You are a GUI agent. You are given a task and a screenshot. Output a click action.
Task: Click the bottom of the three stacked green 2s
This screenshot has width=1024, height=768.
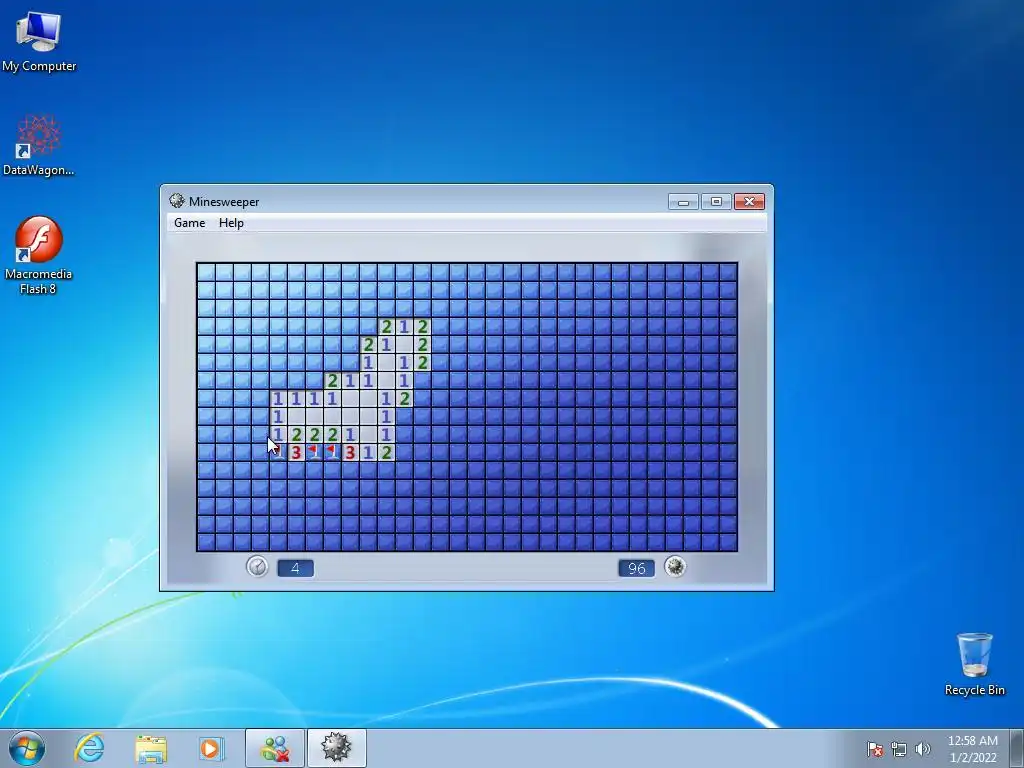click(423, 362)
